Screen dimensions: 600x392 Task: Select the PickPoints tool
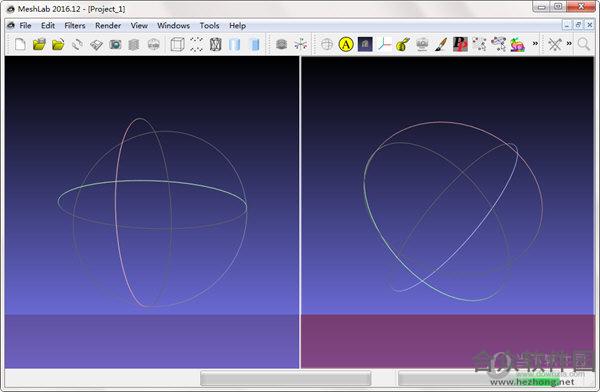click(460, 44)
